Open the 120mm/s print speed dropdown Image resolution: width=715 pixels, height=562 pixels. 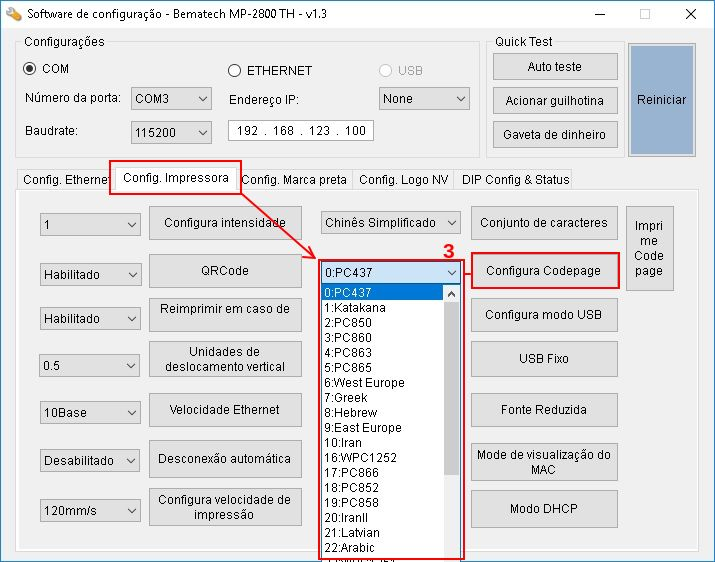90,510
